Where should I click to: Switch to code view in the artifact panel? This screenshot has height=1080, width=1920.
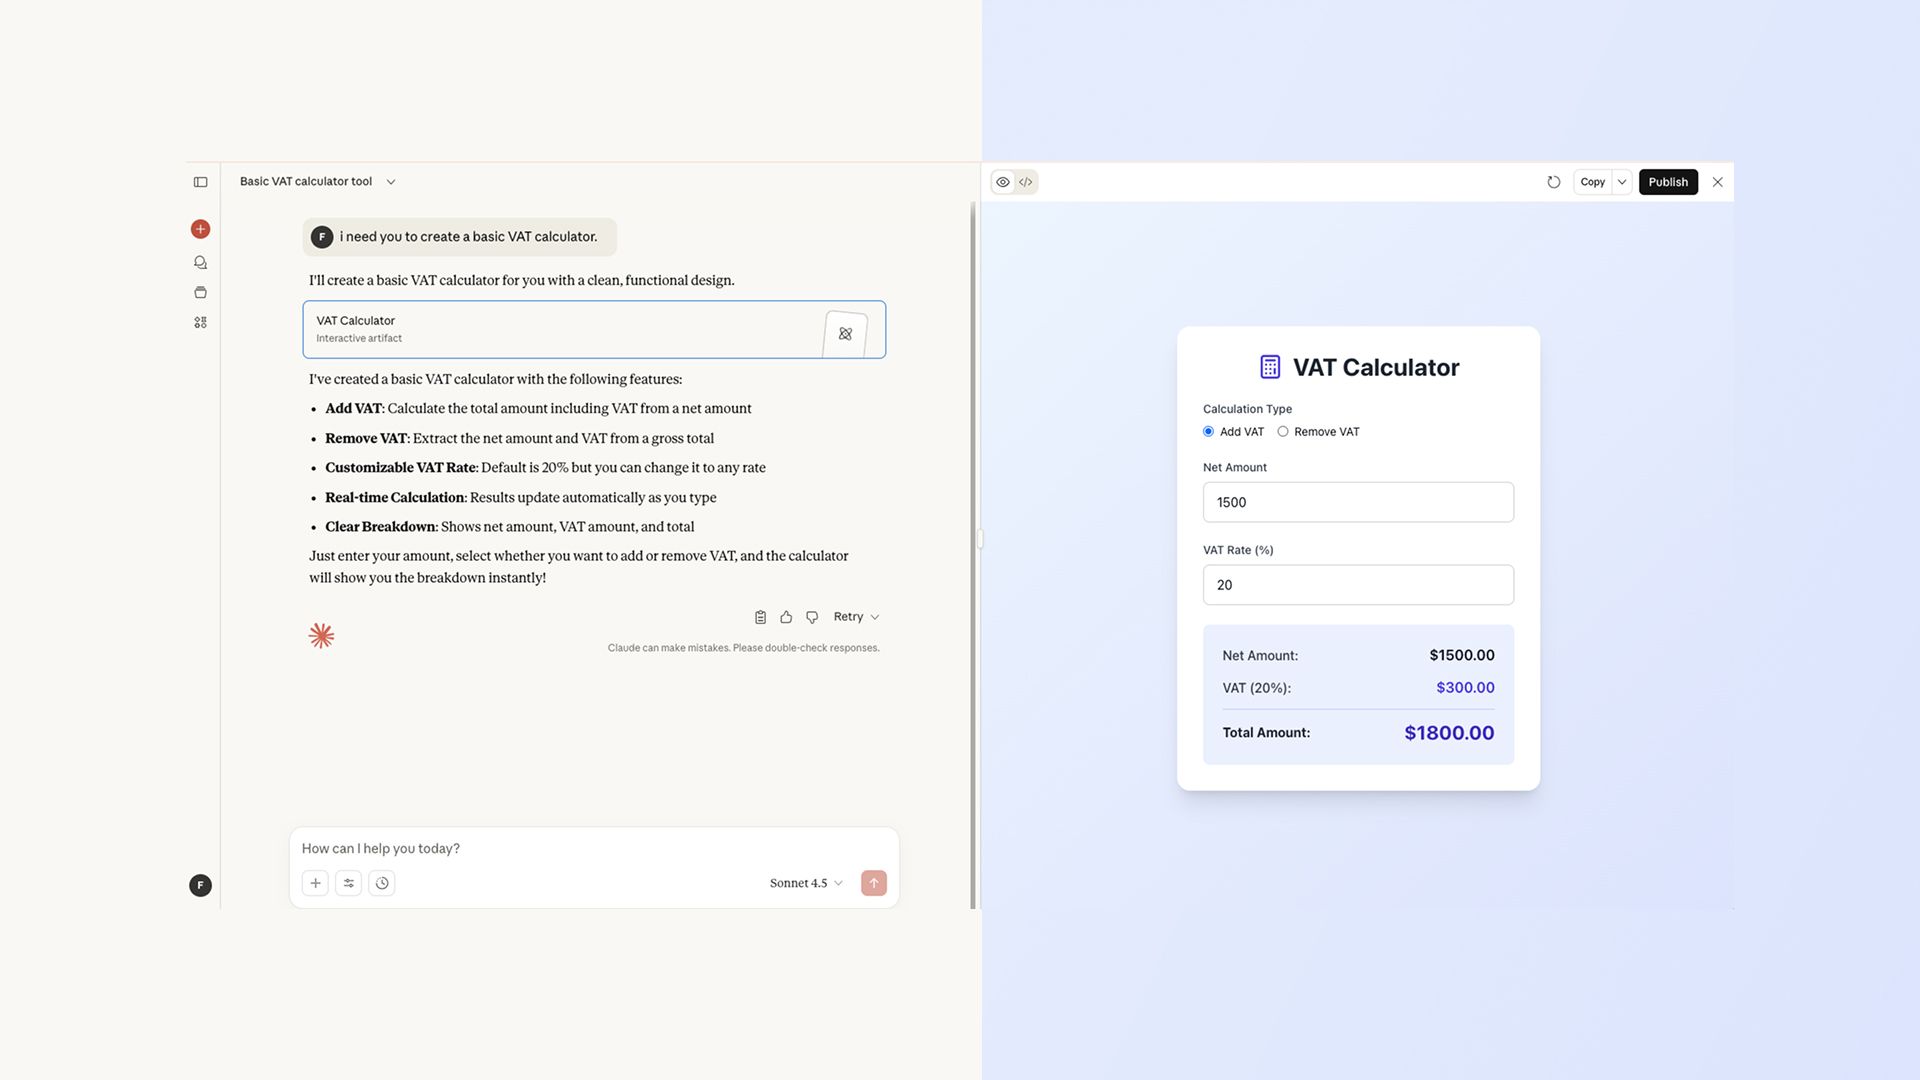[x=1026, y=181]
